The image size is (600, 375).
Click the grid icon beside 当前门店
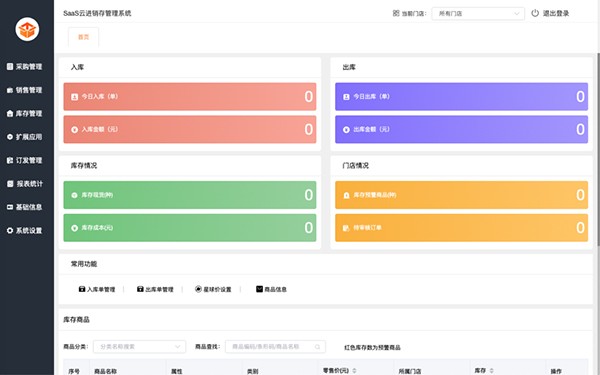pyautogui.click(x=396, y=13)
